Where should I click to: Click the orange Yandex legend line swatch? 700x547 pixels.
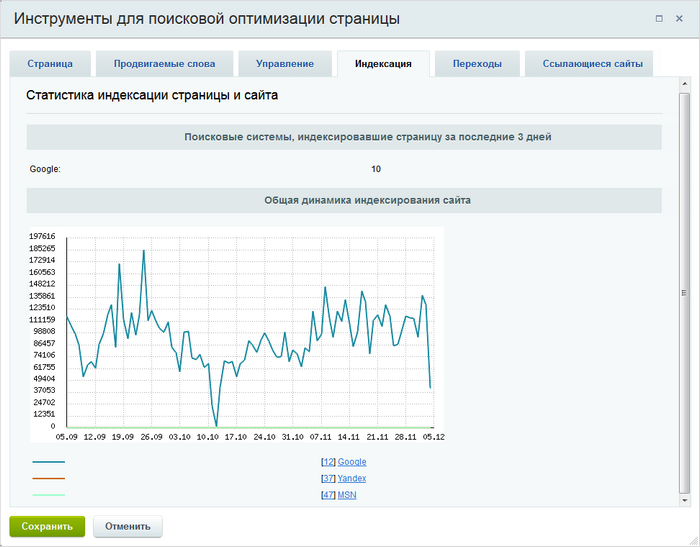click(x=49, y=478)
